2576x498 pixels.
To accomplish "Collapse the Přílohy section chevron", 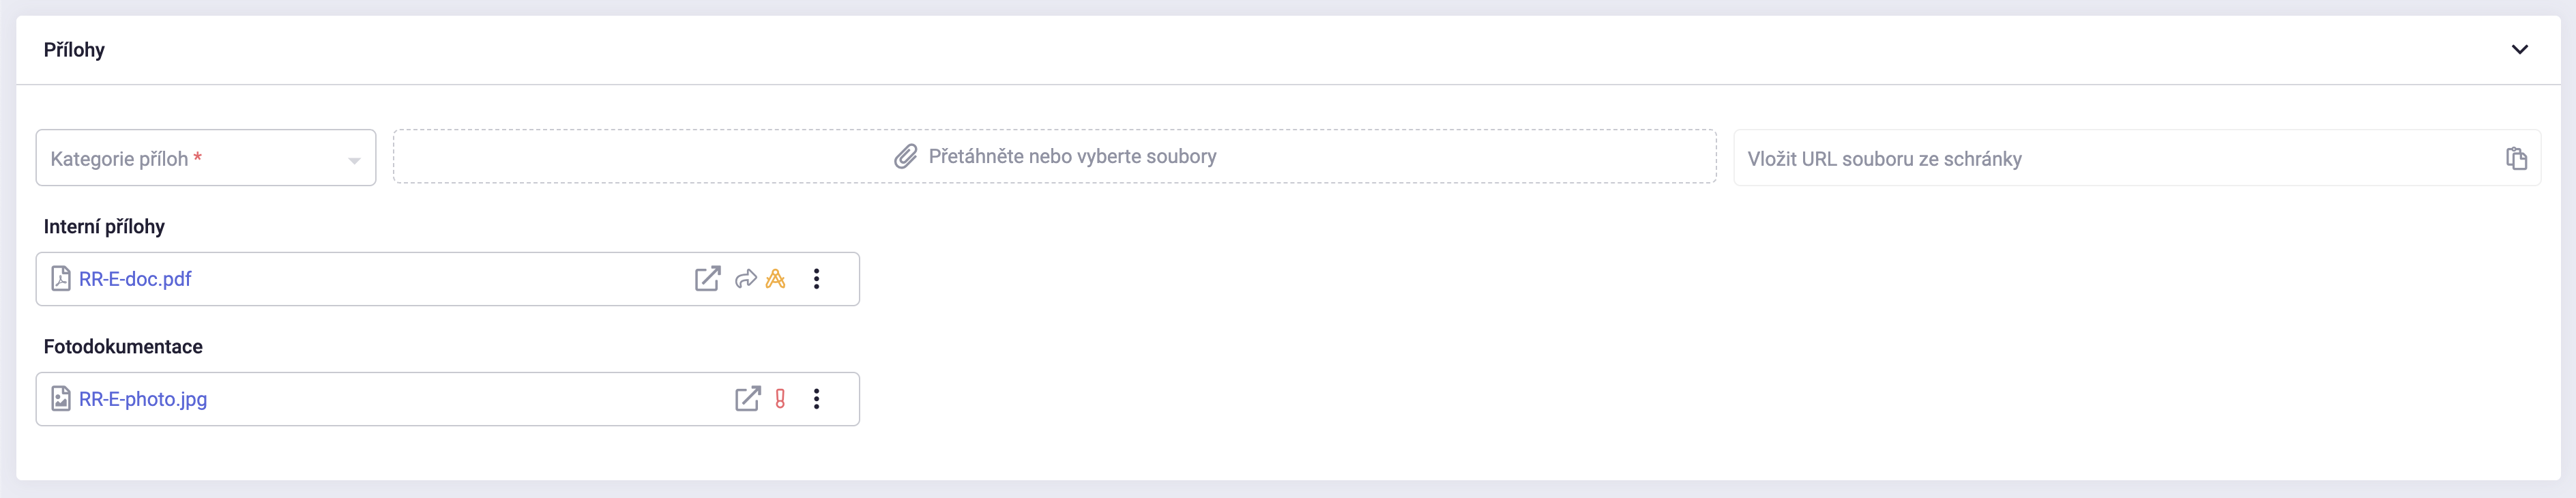I will [2519, 50].
